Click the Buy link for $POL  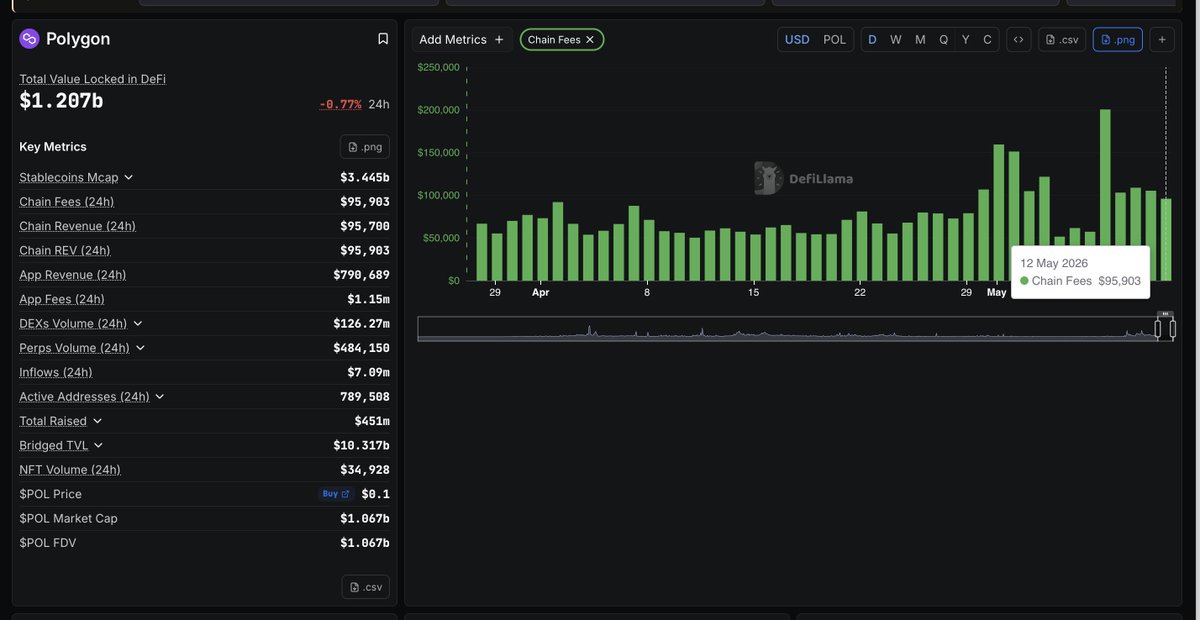[x=336, y=494]
